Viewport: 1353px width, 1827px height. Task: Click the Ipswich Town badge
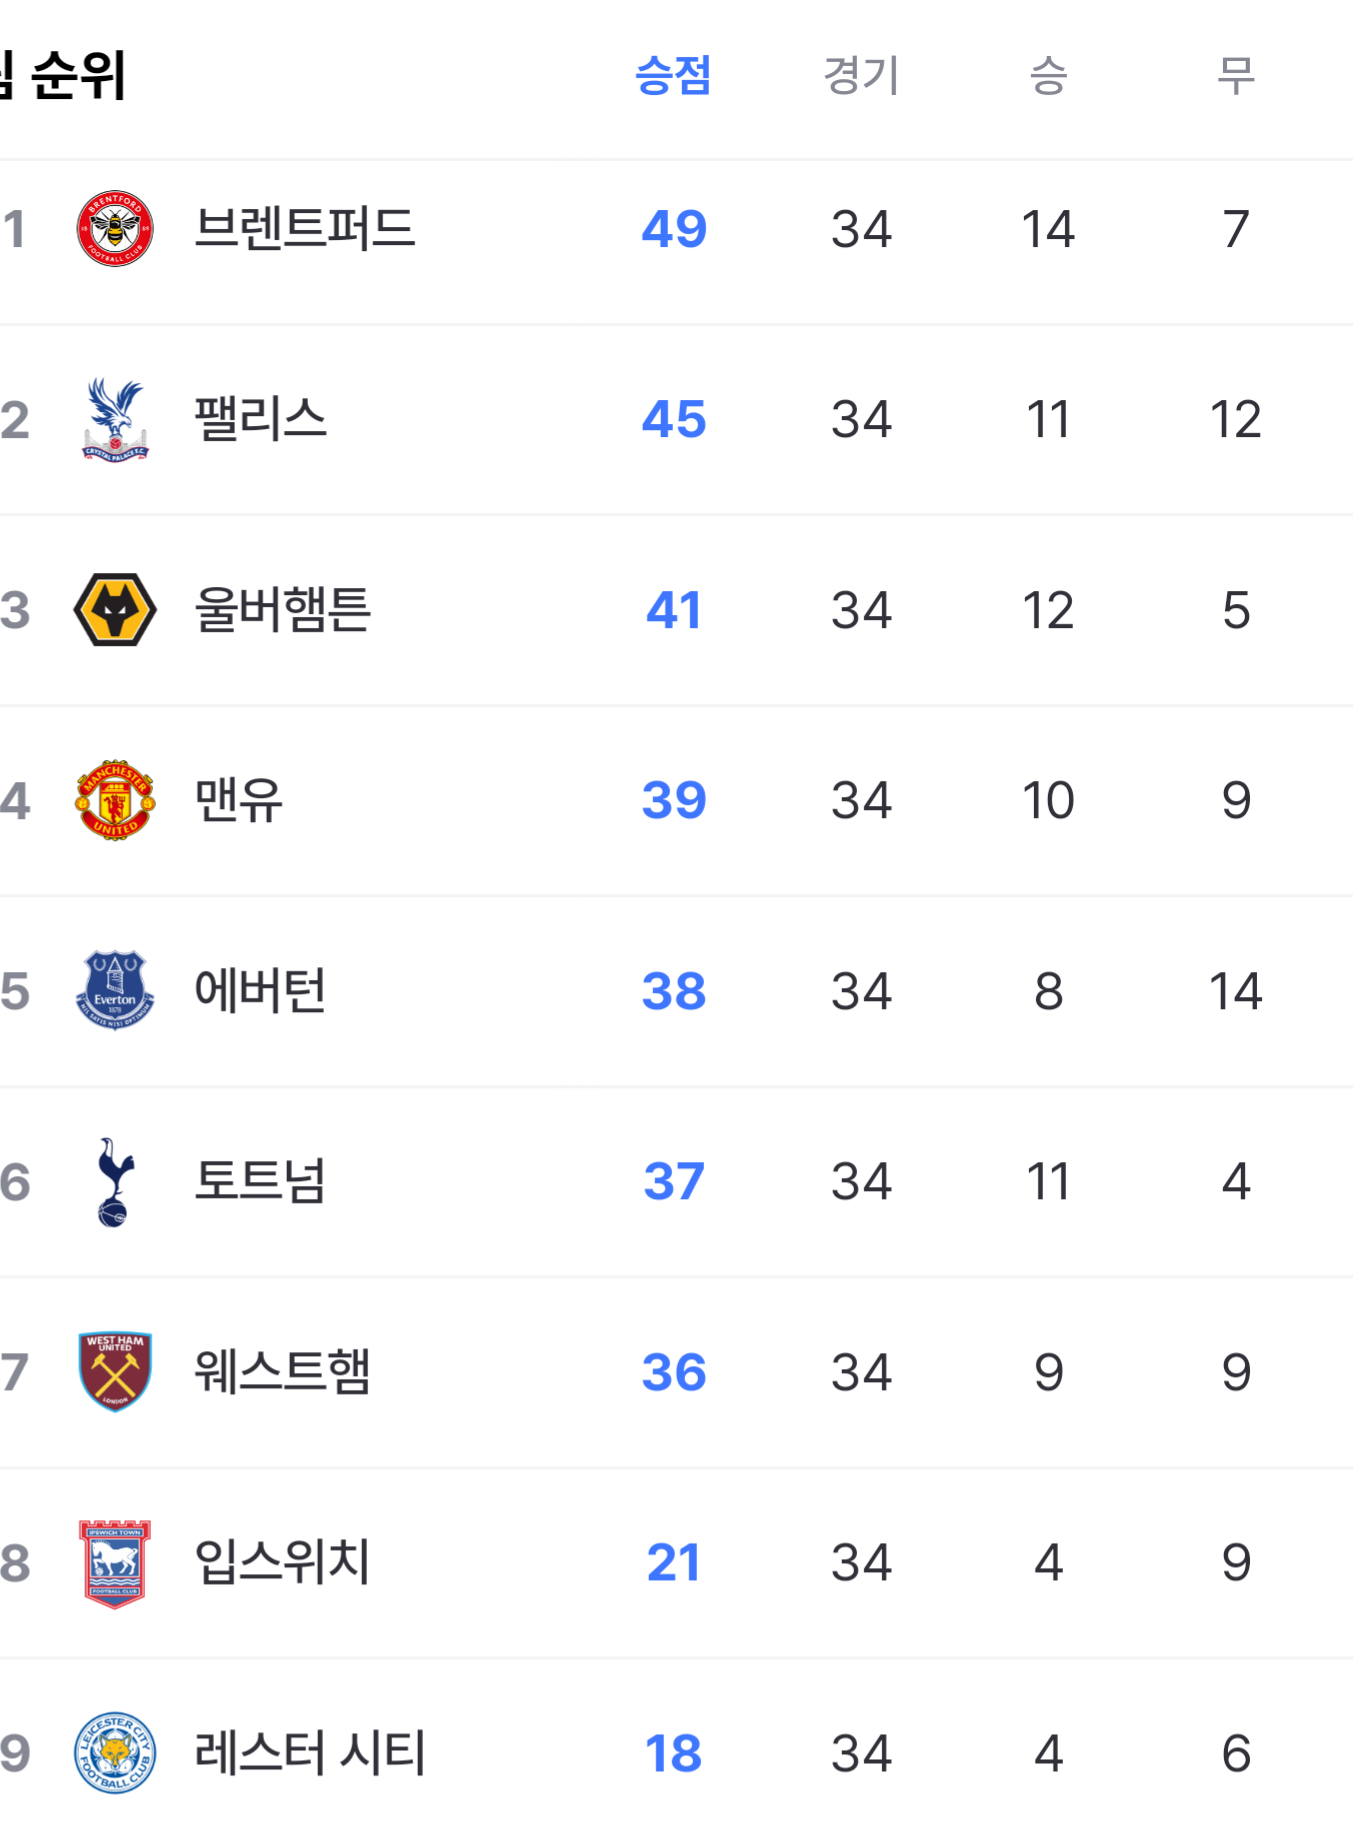click(x=115, y=1562)
